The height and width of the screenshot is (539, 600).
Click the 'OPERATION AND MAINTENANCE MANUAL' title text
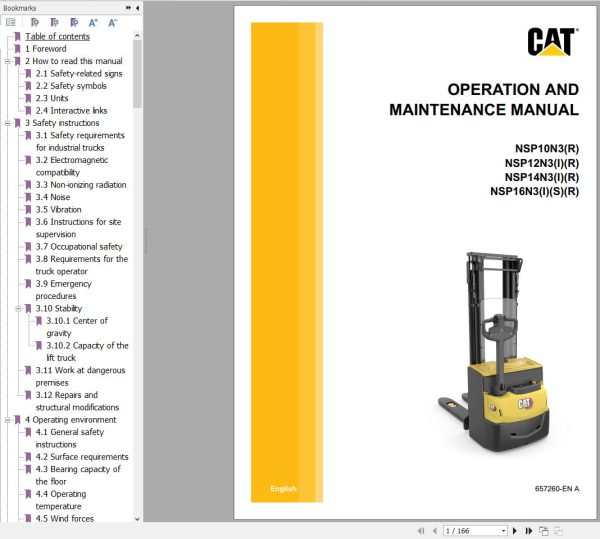coord(484,99)
